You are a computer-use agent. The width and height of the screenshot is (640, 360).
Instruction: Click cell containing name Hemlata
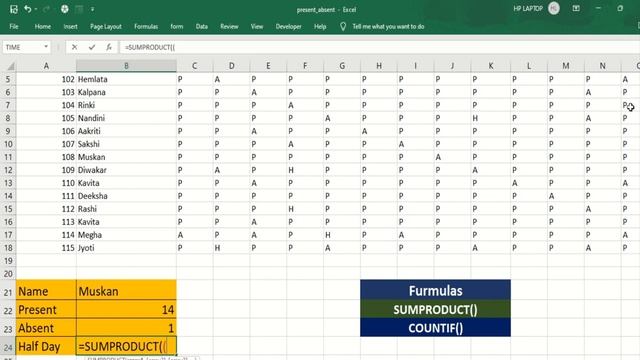coord(126,79)
